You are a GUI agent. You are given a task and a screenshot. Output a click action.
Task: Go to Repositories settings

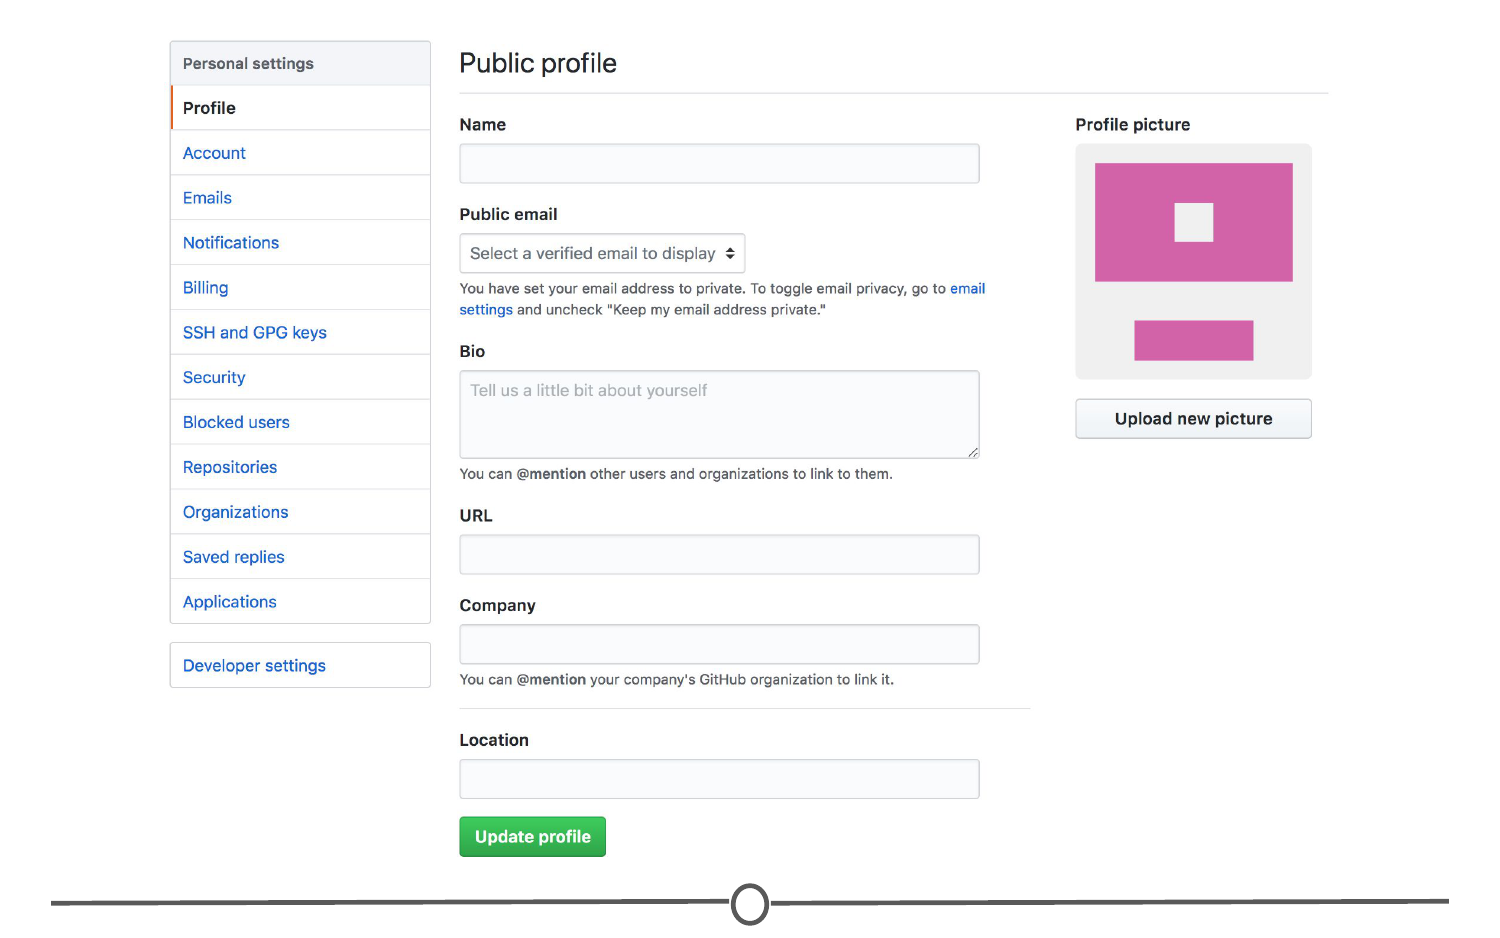(x=230, y=468)
